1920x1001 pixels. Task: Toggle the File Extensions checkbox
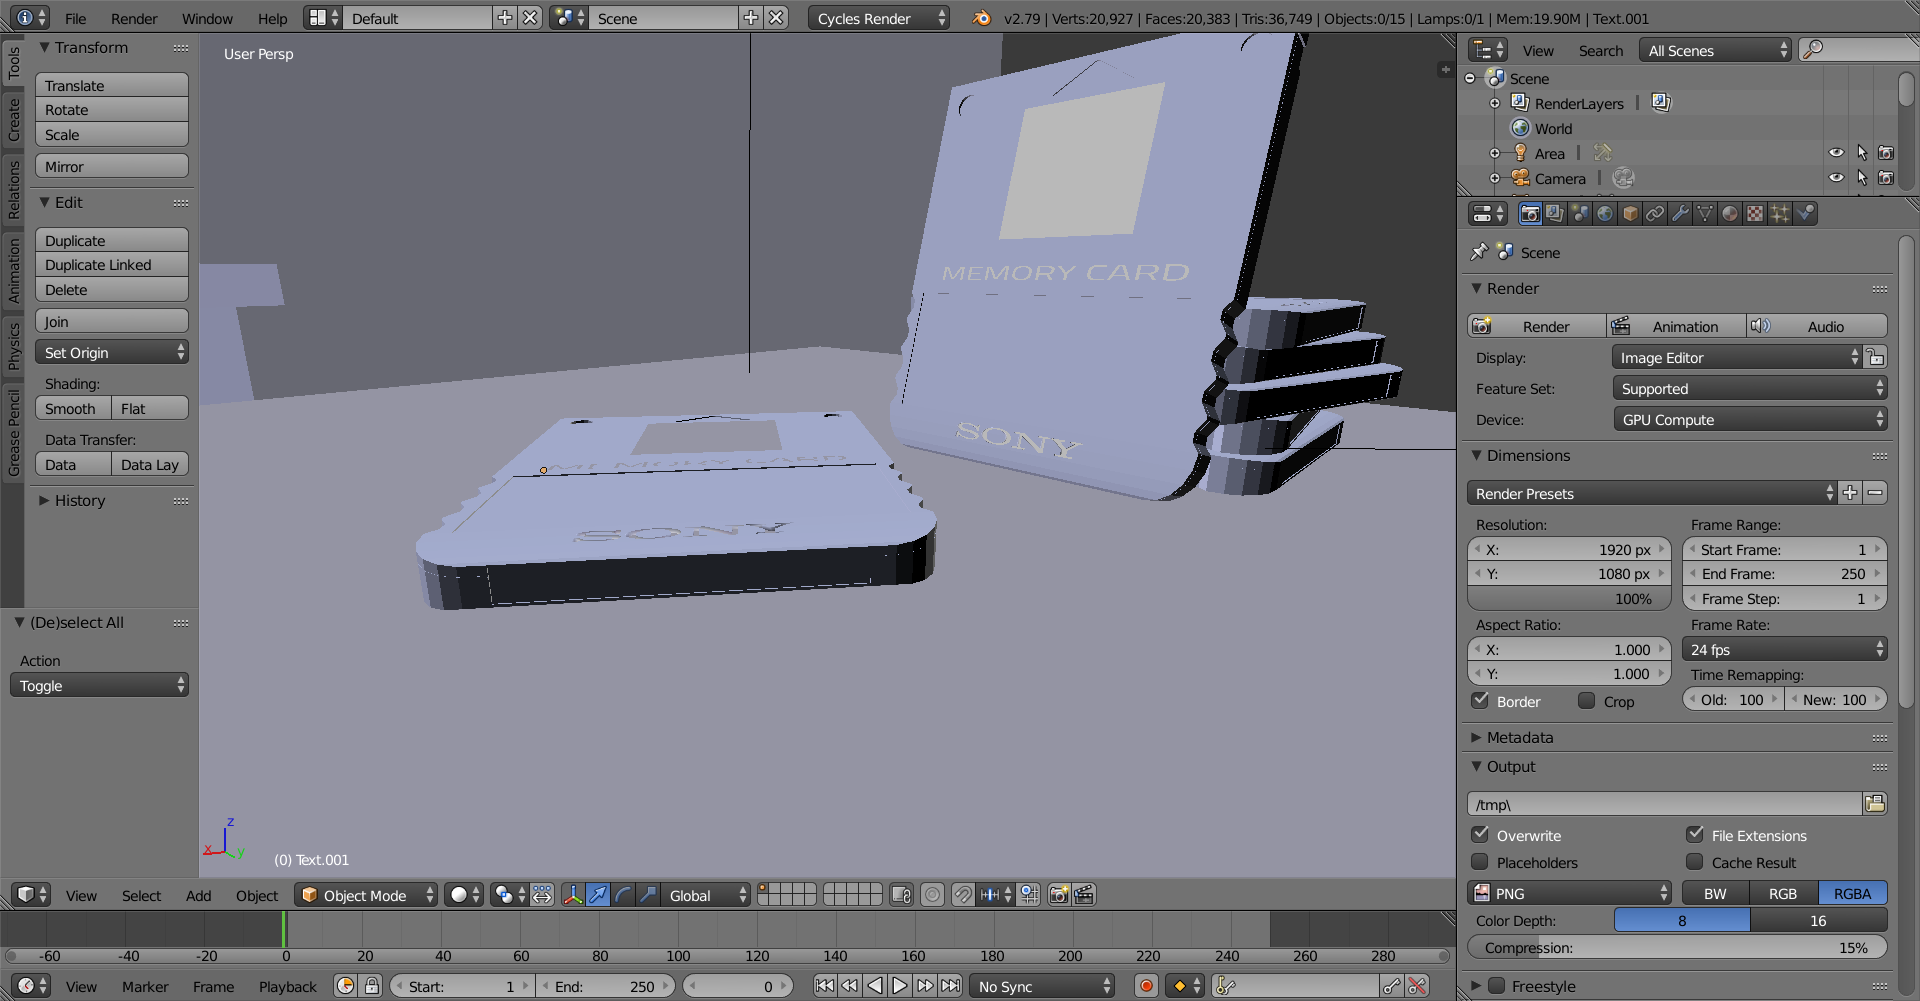click(x=1695, y=834)
